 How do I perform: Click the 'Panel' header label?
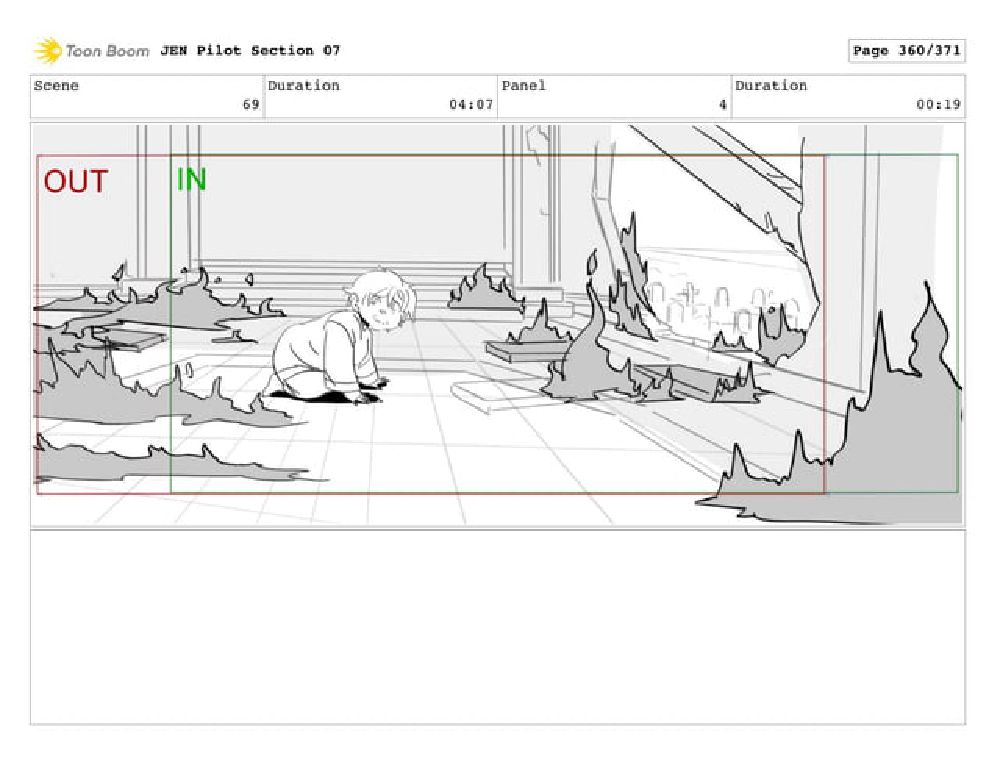pos(523,85)
